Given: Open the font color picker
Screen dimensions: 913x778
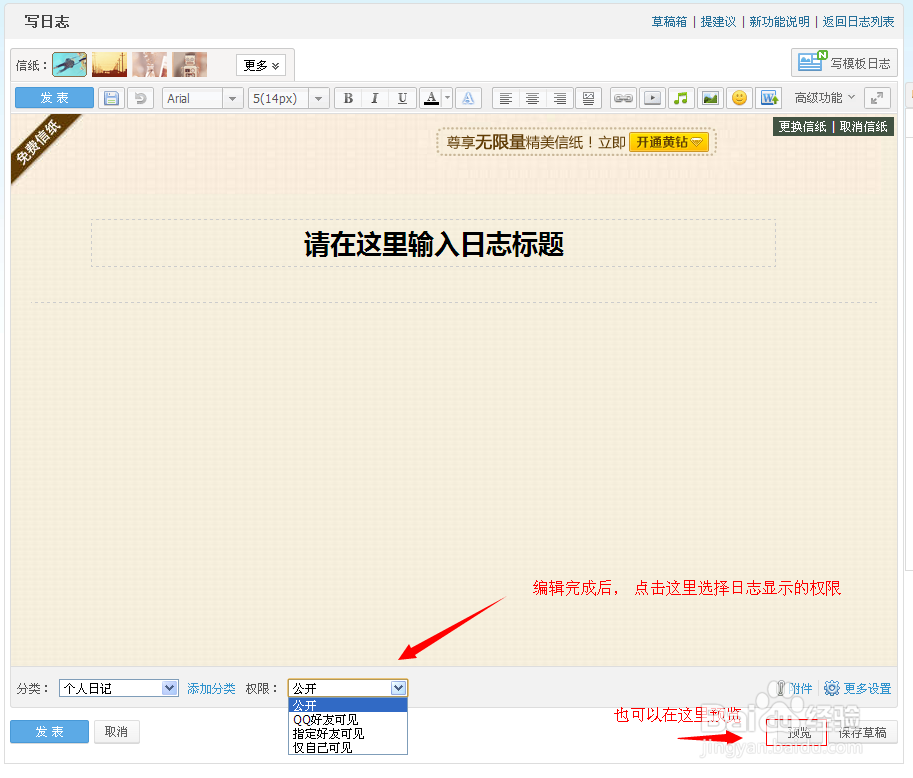Looking at the screenshot, I should click(x=430, y=98).
